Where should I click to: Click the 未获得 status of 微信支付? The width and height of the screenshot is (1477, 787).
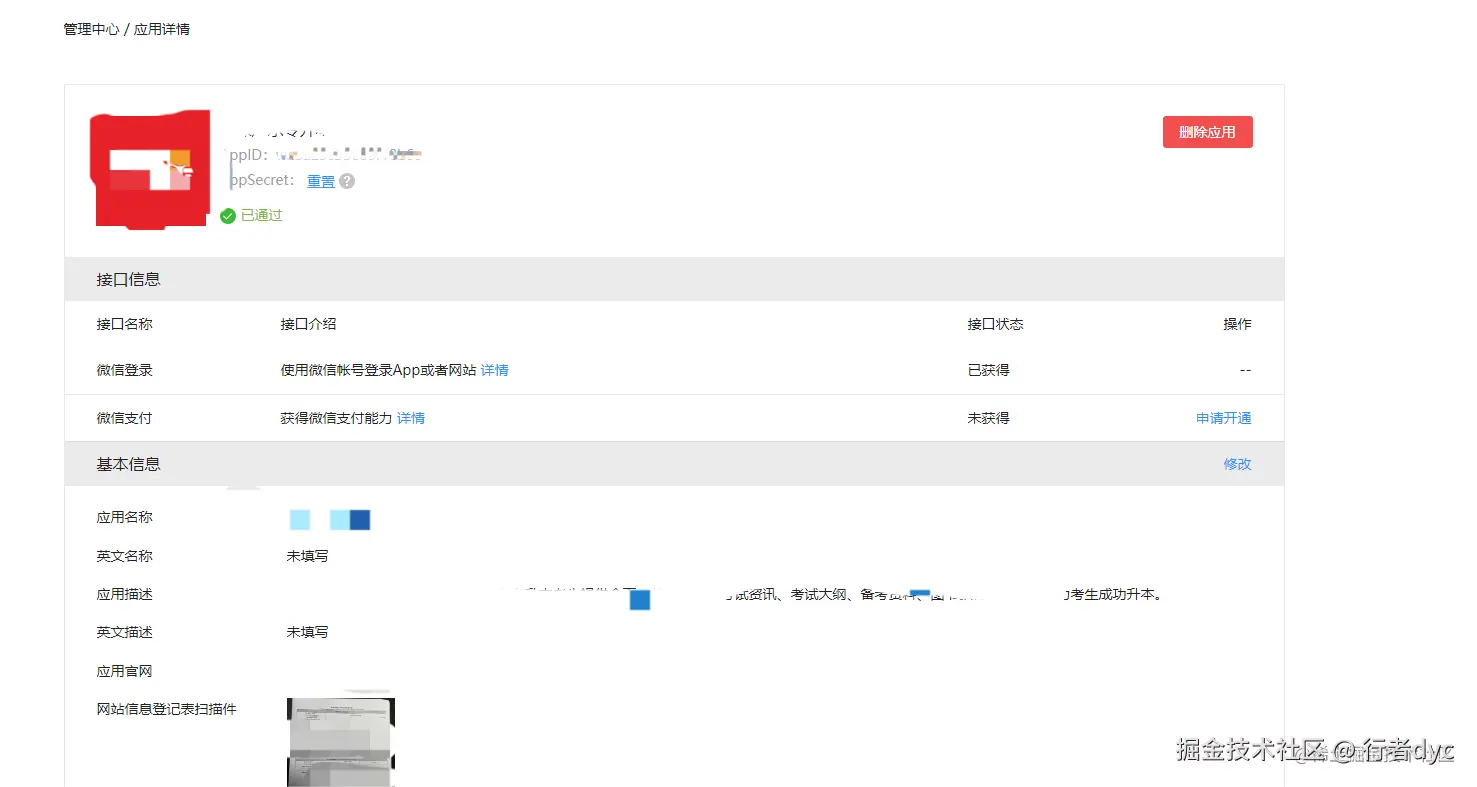(x=988, y=418)
